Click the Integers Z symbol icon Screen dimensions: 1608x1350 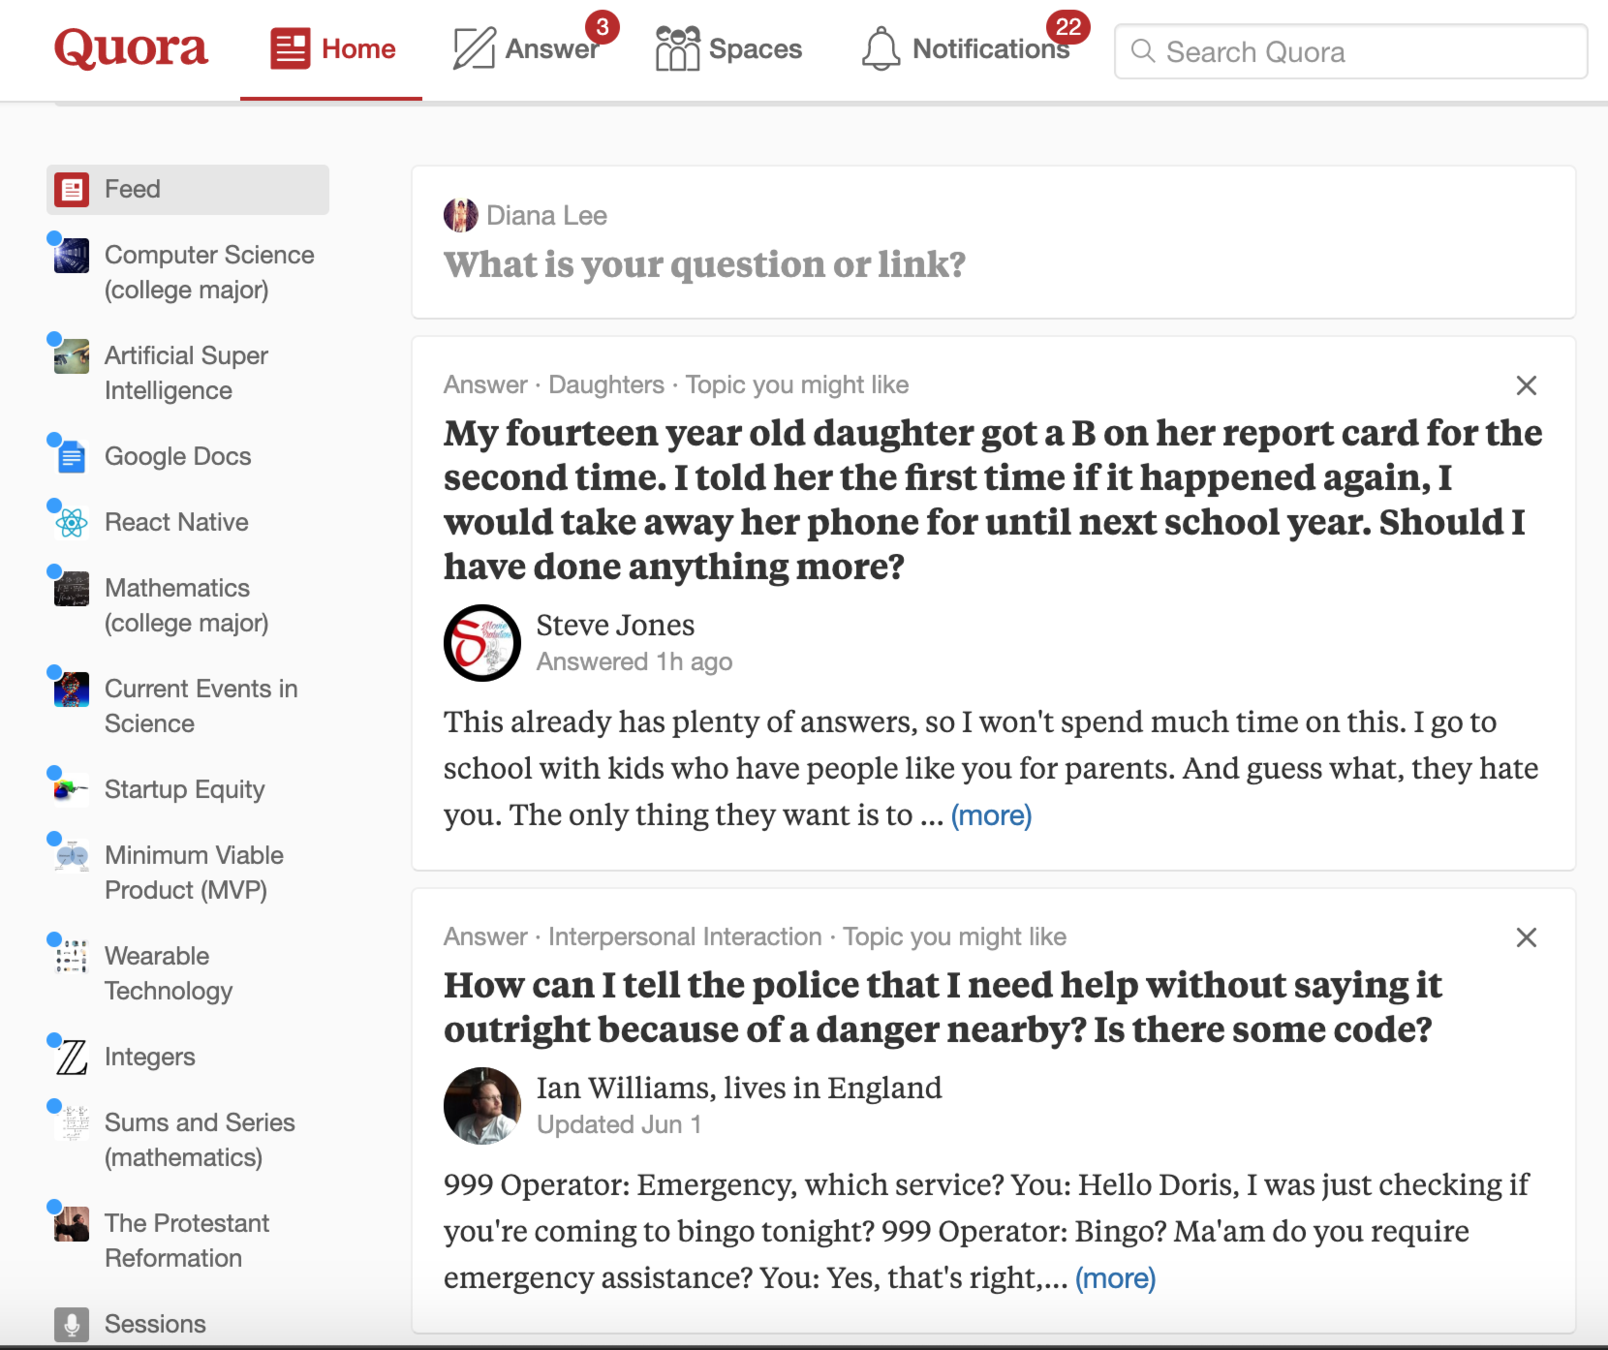[x=71, y=1057]
